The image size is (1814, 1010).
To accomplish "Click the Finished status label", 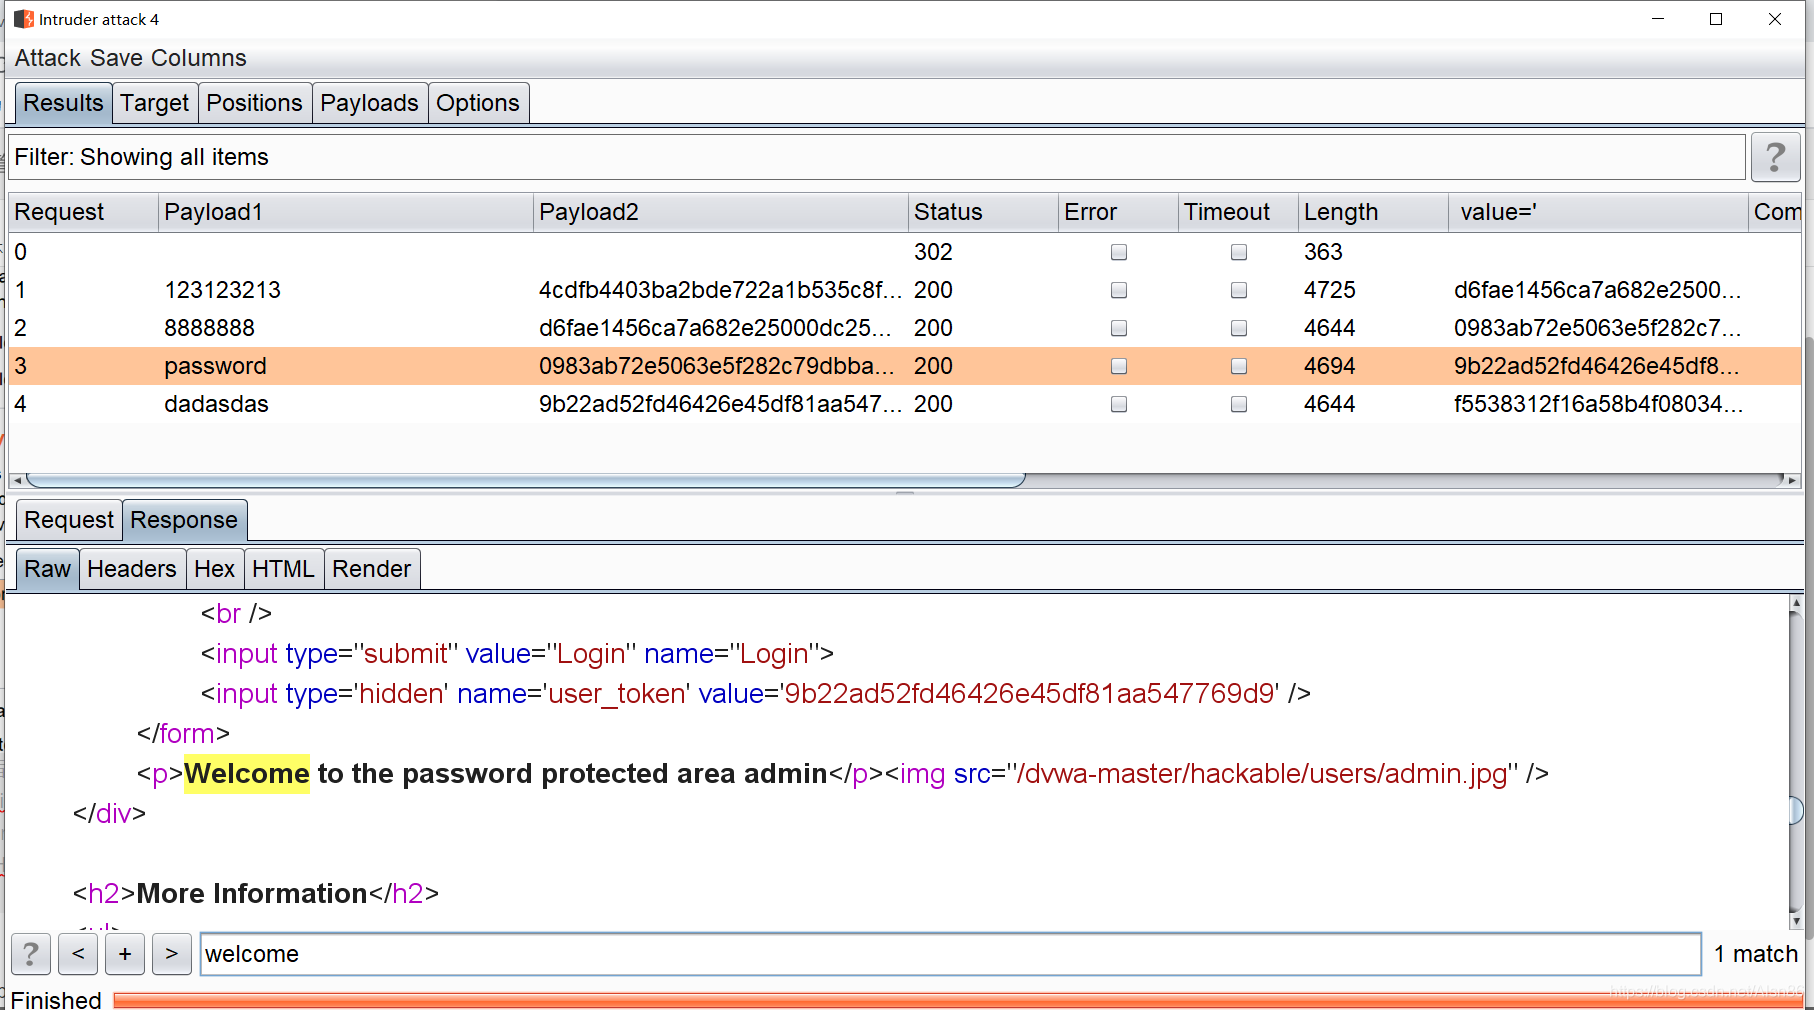I will coord(56,1000).
